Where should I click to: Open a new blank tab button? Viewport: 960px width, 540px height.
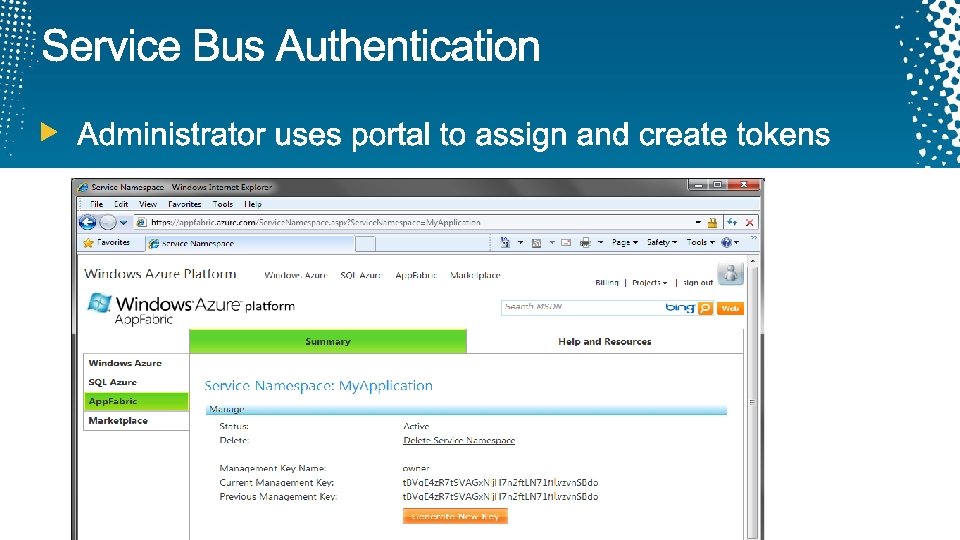point(366,244)
